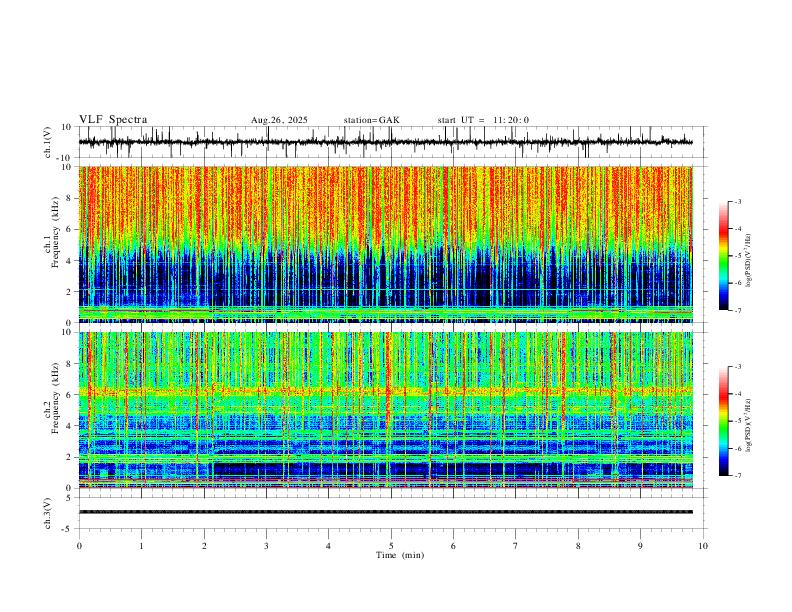Image resolution: width=792 pixels, height=612 pixels.
Task: Click time axis tick label "7"
Action: 515,546
